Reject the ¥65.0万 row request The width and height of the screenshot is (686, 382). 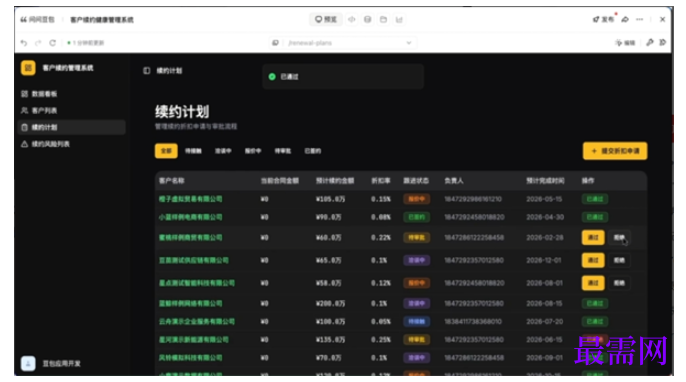coord(619,260)
